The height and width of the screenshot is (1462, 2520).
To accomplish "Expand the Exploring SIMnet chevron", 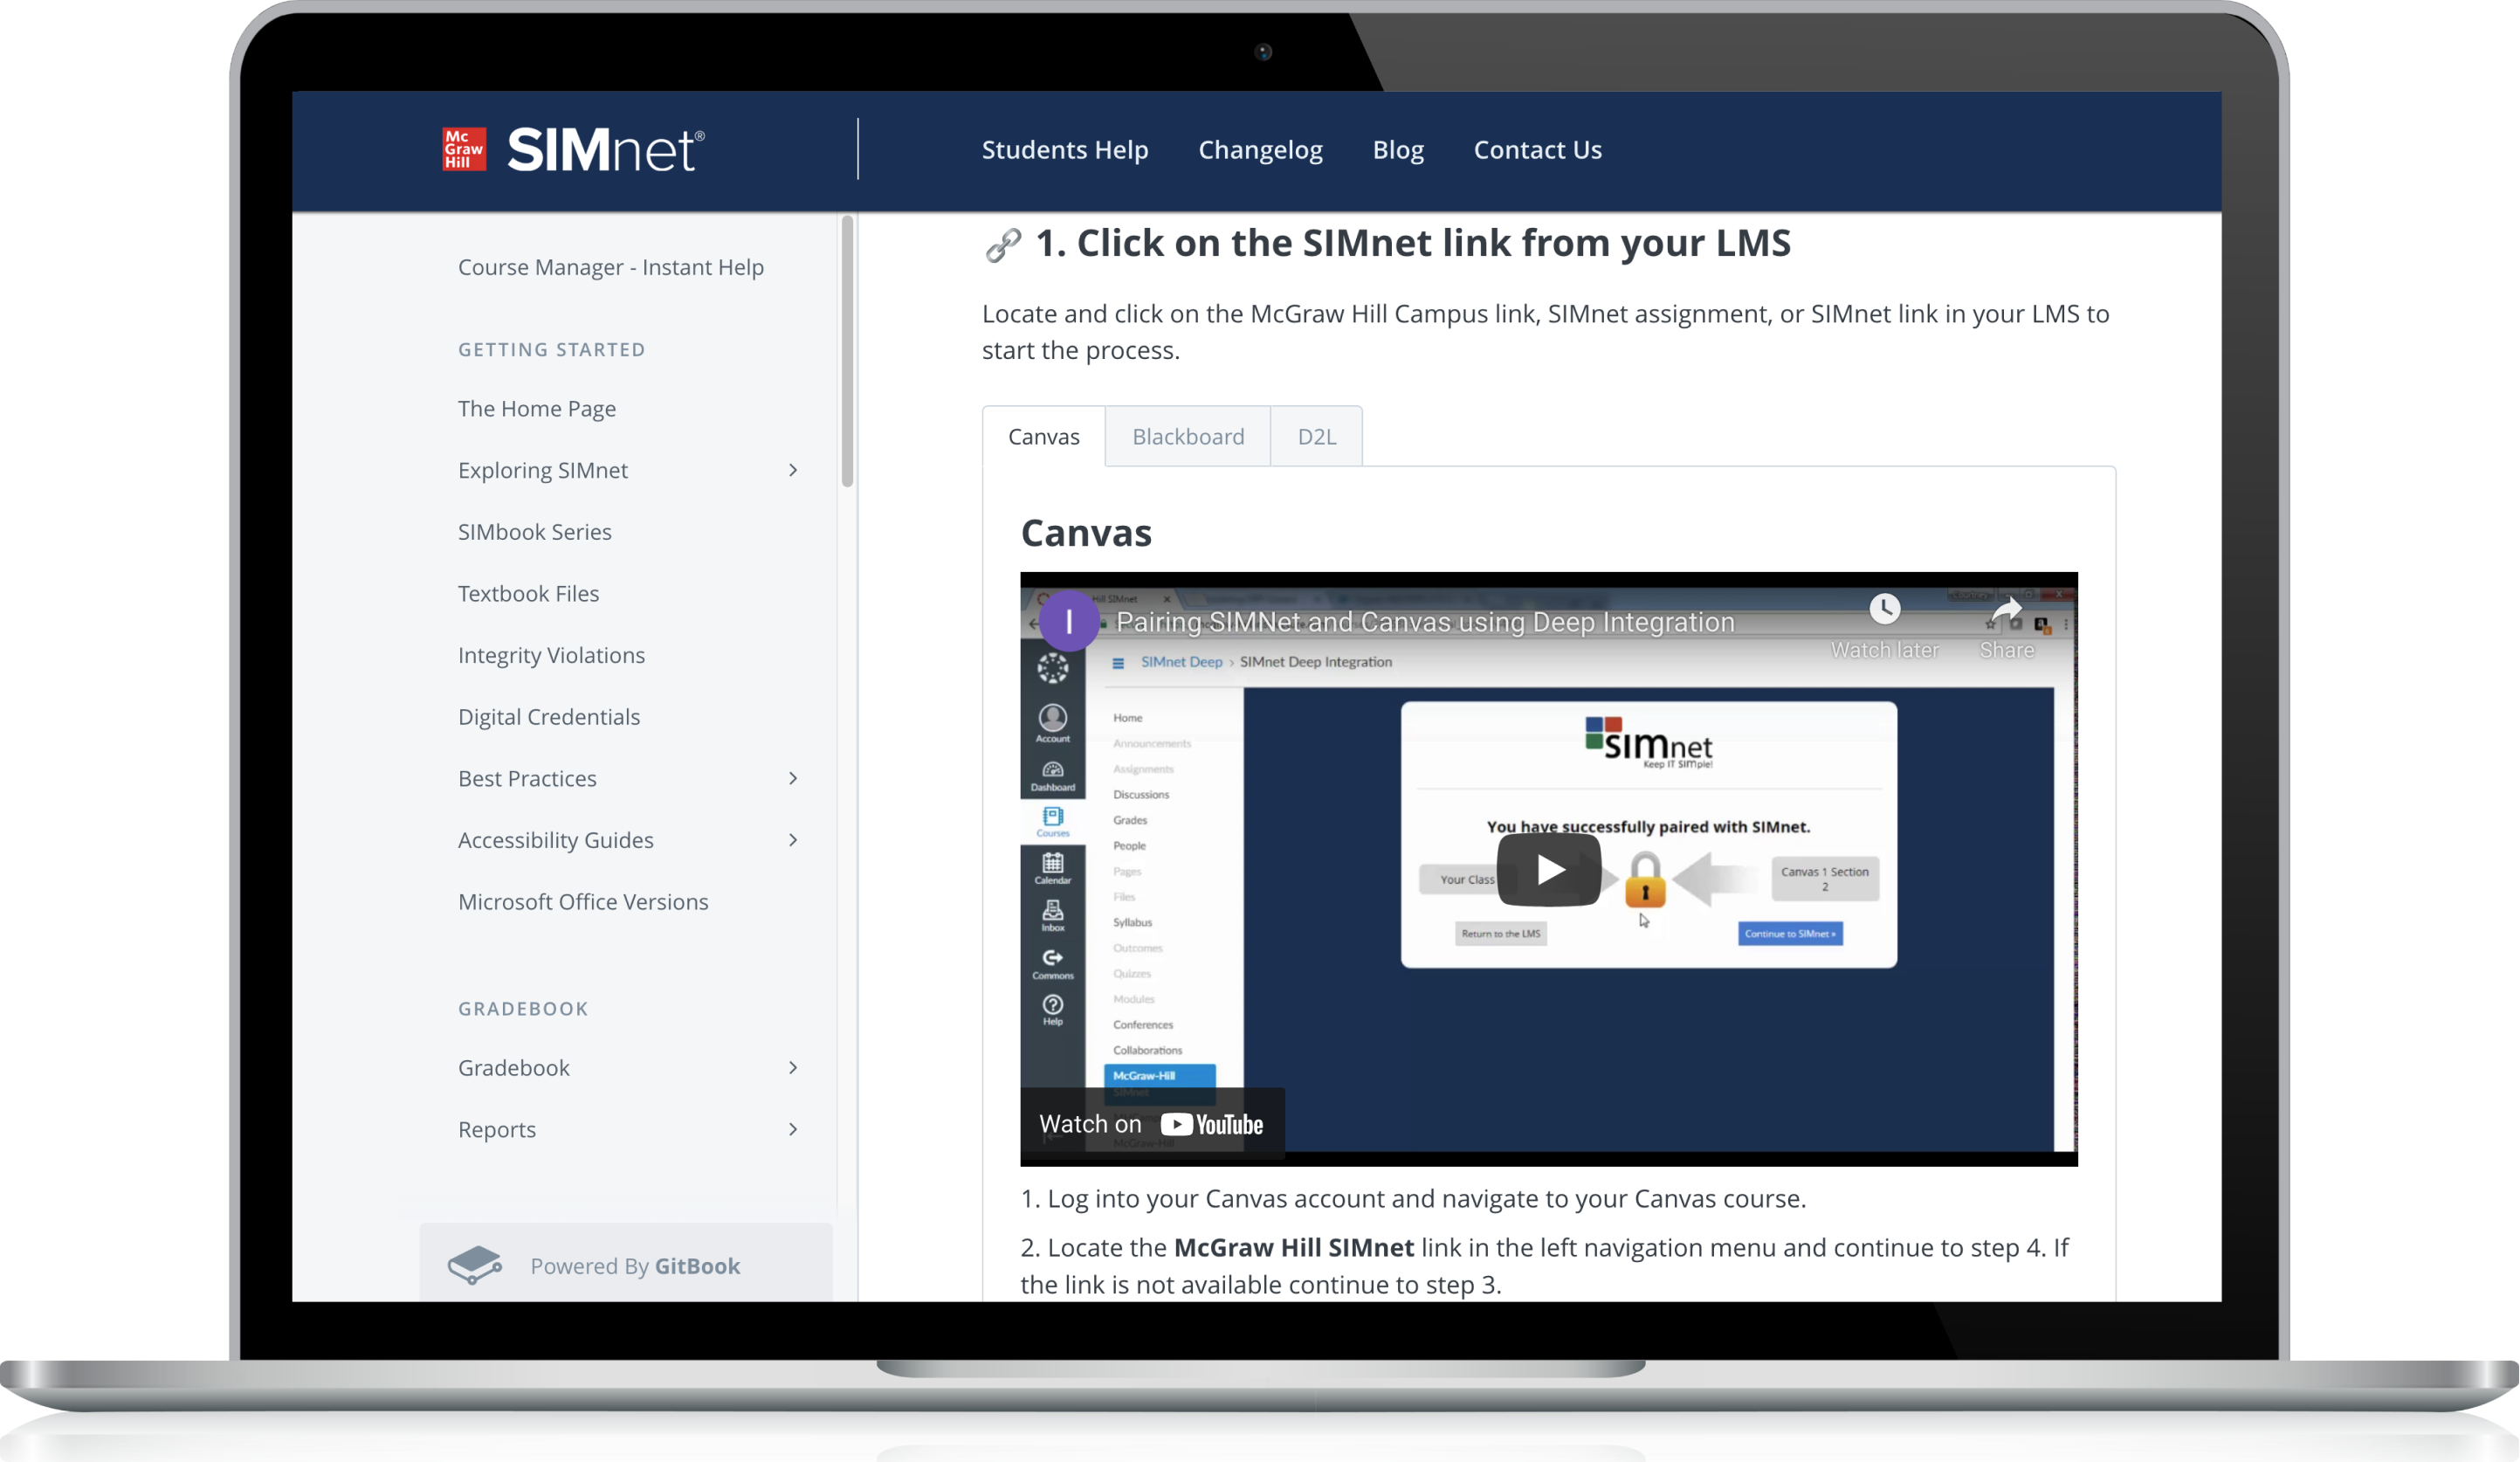I will point(793,470).
